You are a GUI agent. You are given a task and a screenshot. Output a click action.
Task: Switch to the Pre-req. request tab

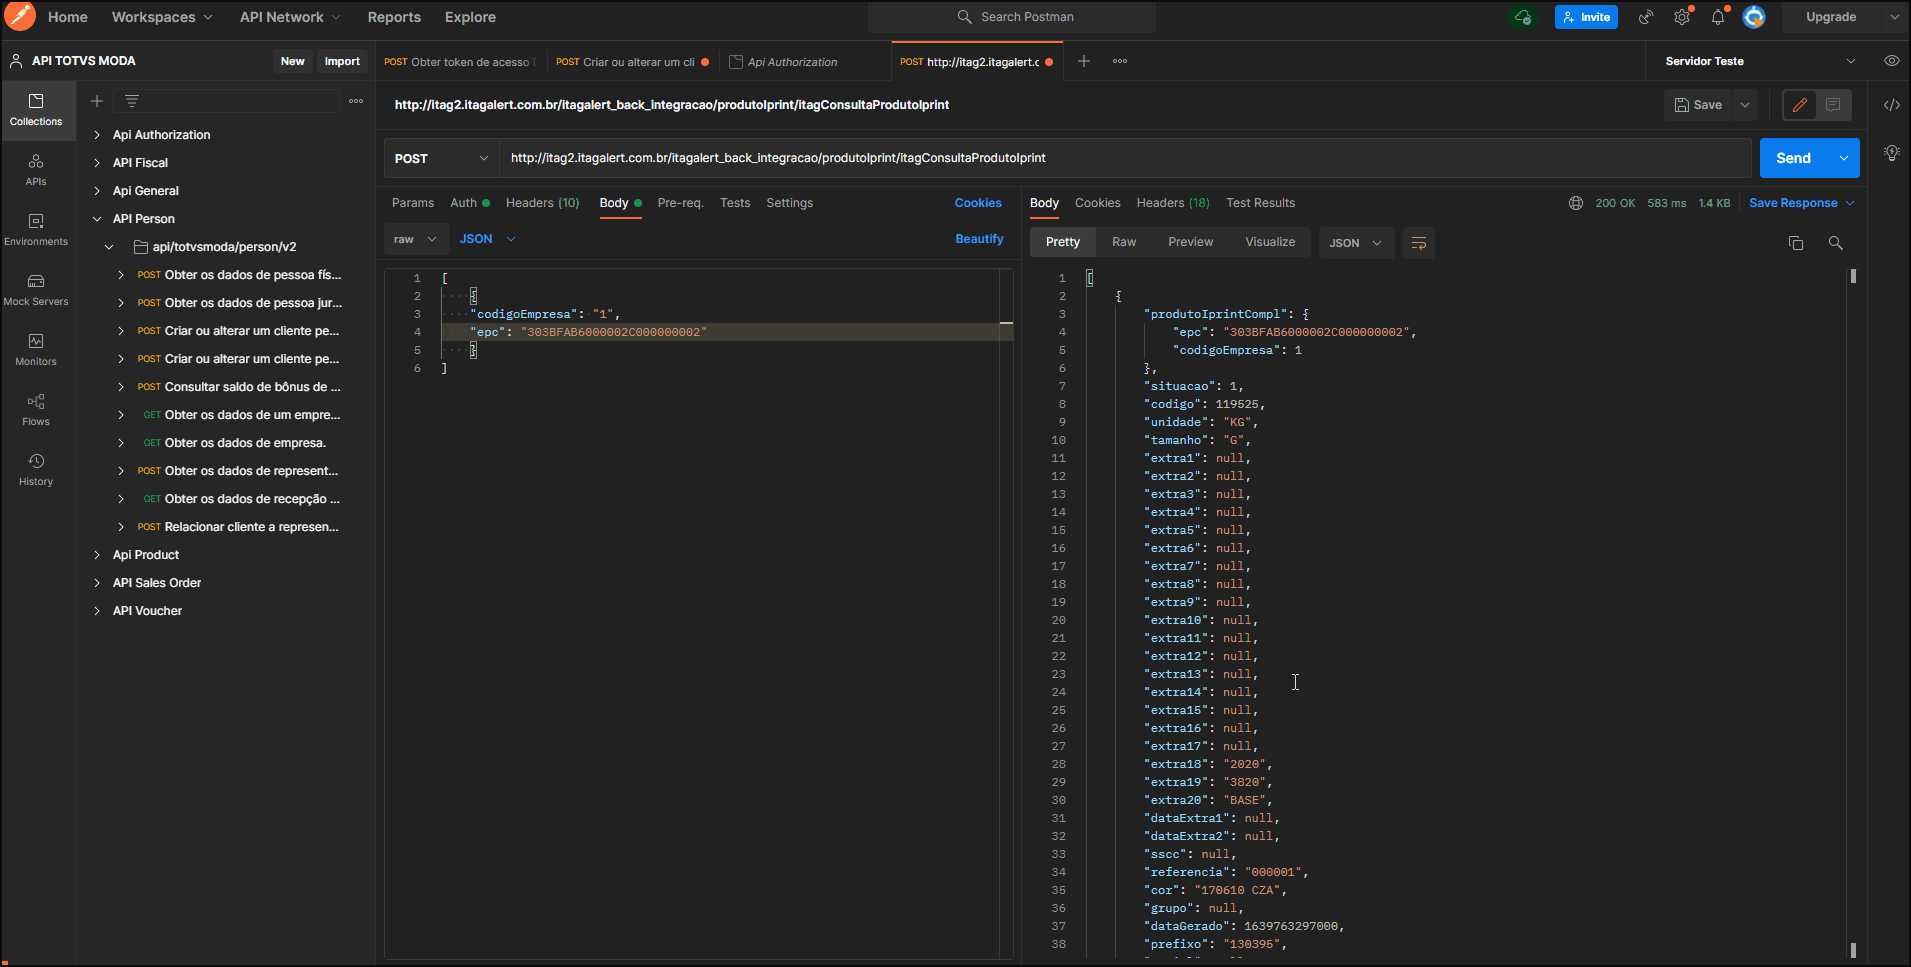[680, 203]
